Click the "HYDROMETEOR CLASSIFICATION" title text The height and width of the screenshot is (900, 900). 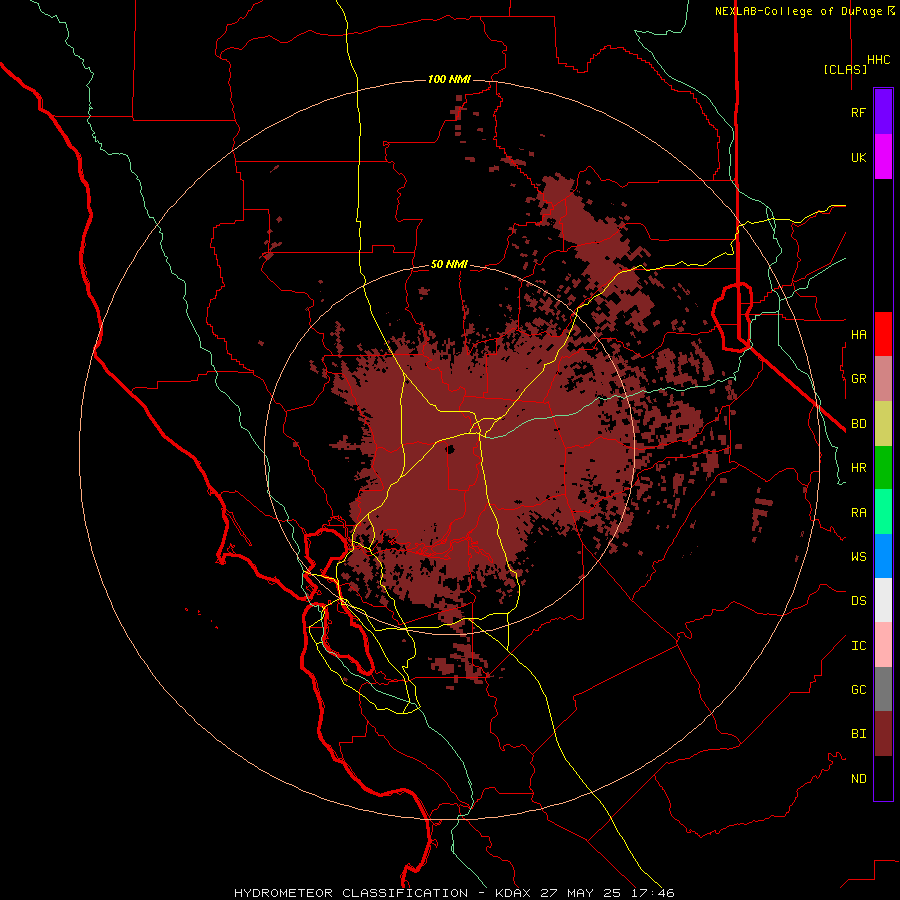click(351, 893)
